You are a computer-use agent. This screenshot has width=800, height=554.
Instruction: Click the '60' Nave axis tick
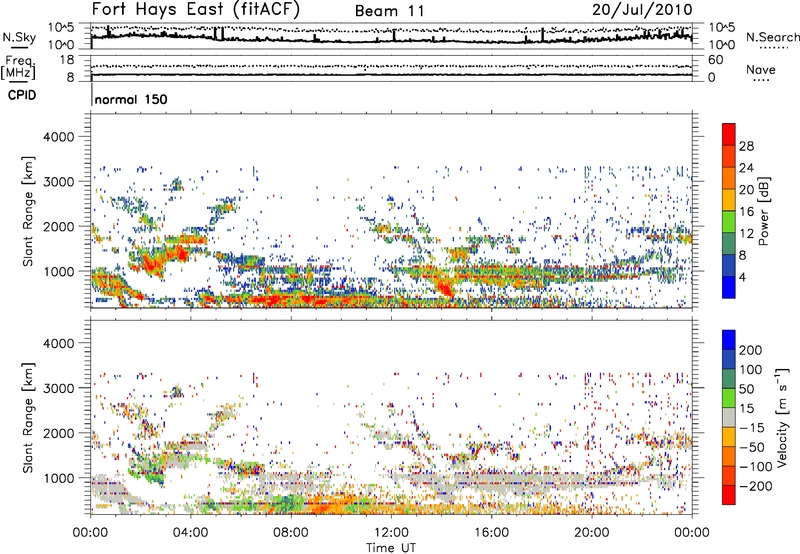(716, 60)
